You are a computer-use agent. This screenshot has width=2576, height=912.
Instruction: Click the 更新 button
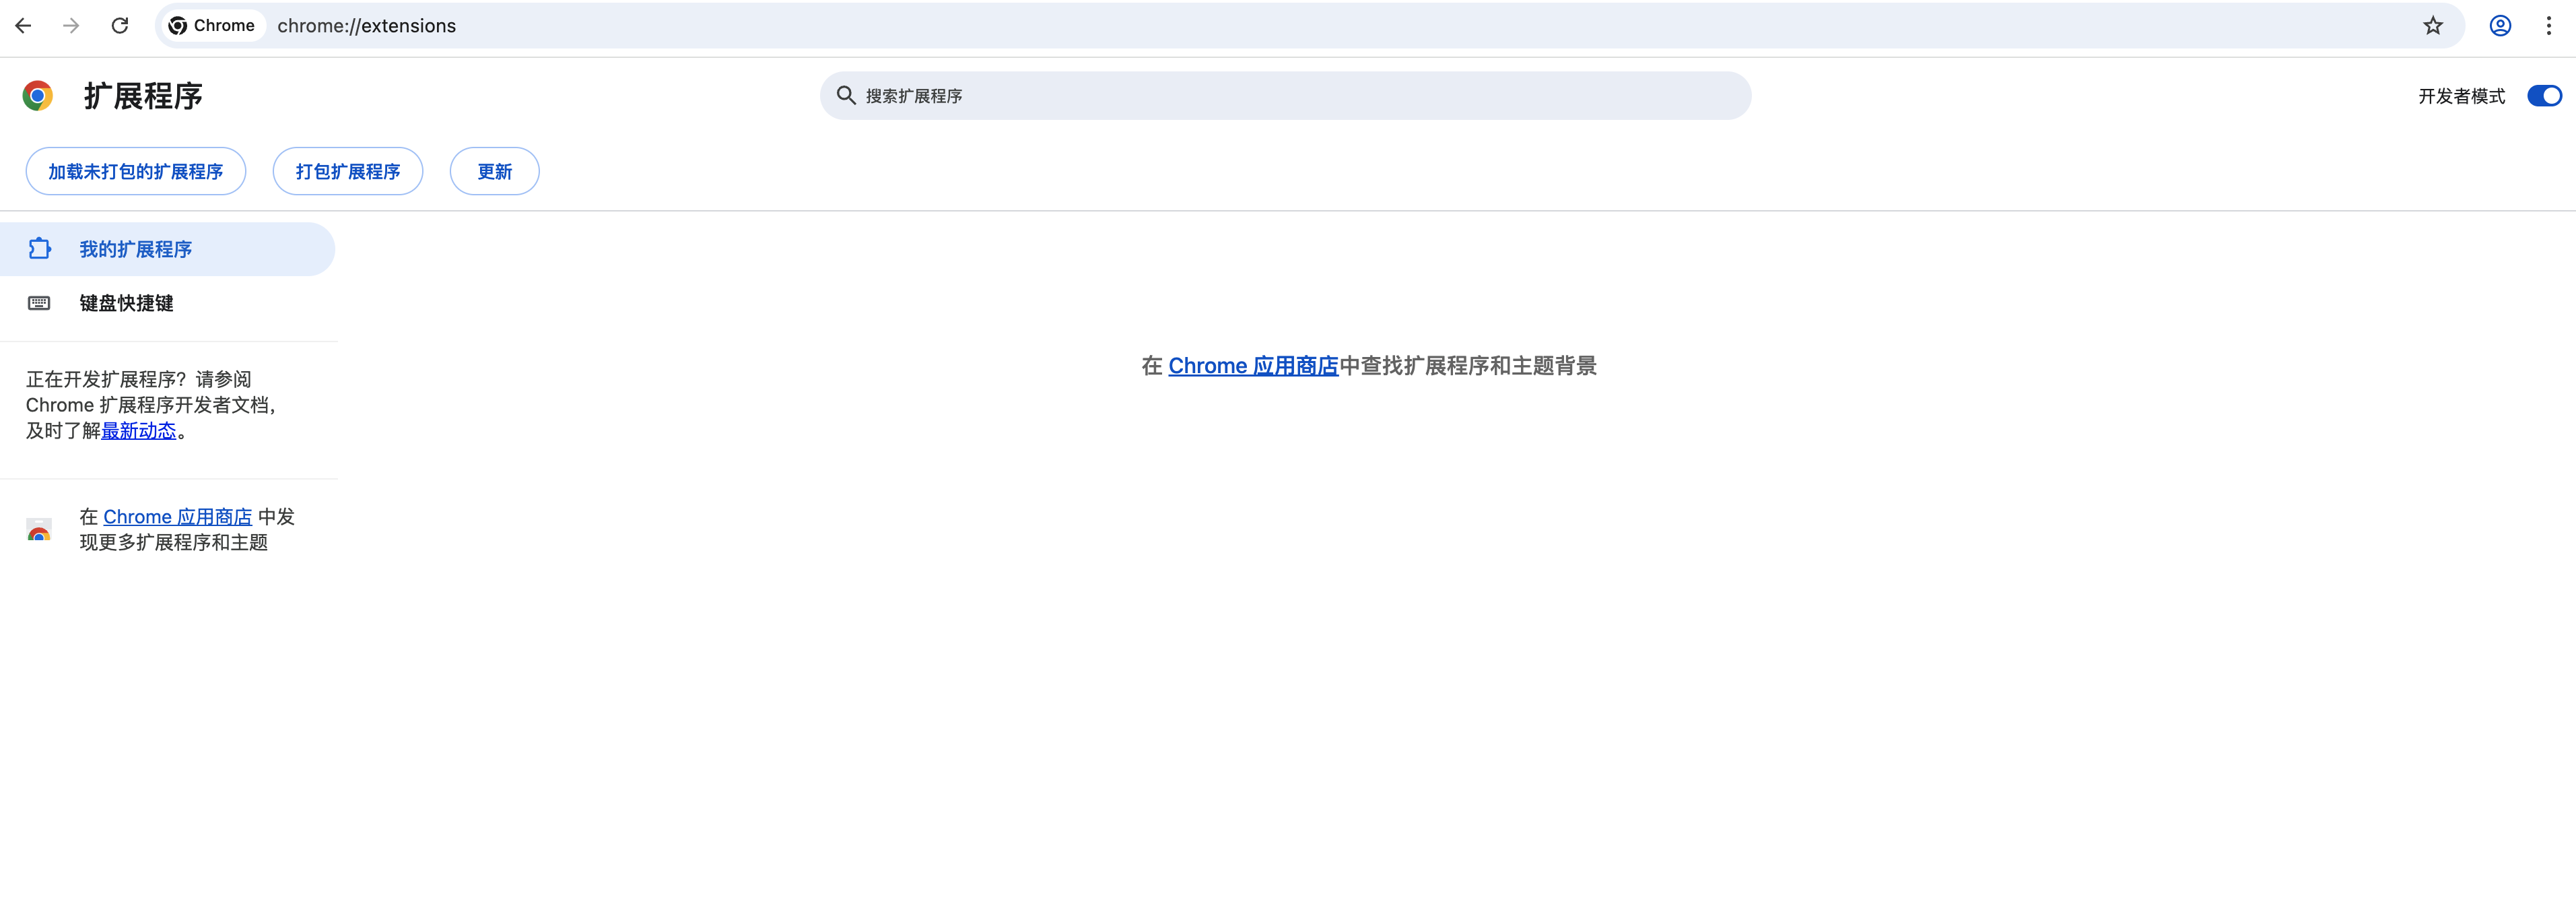click(494, 172)
